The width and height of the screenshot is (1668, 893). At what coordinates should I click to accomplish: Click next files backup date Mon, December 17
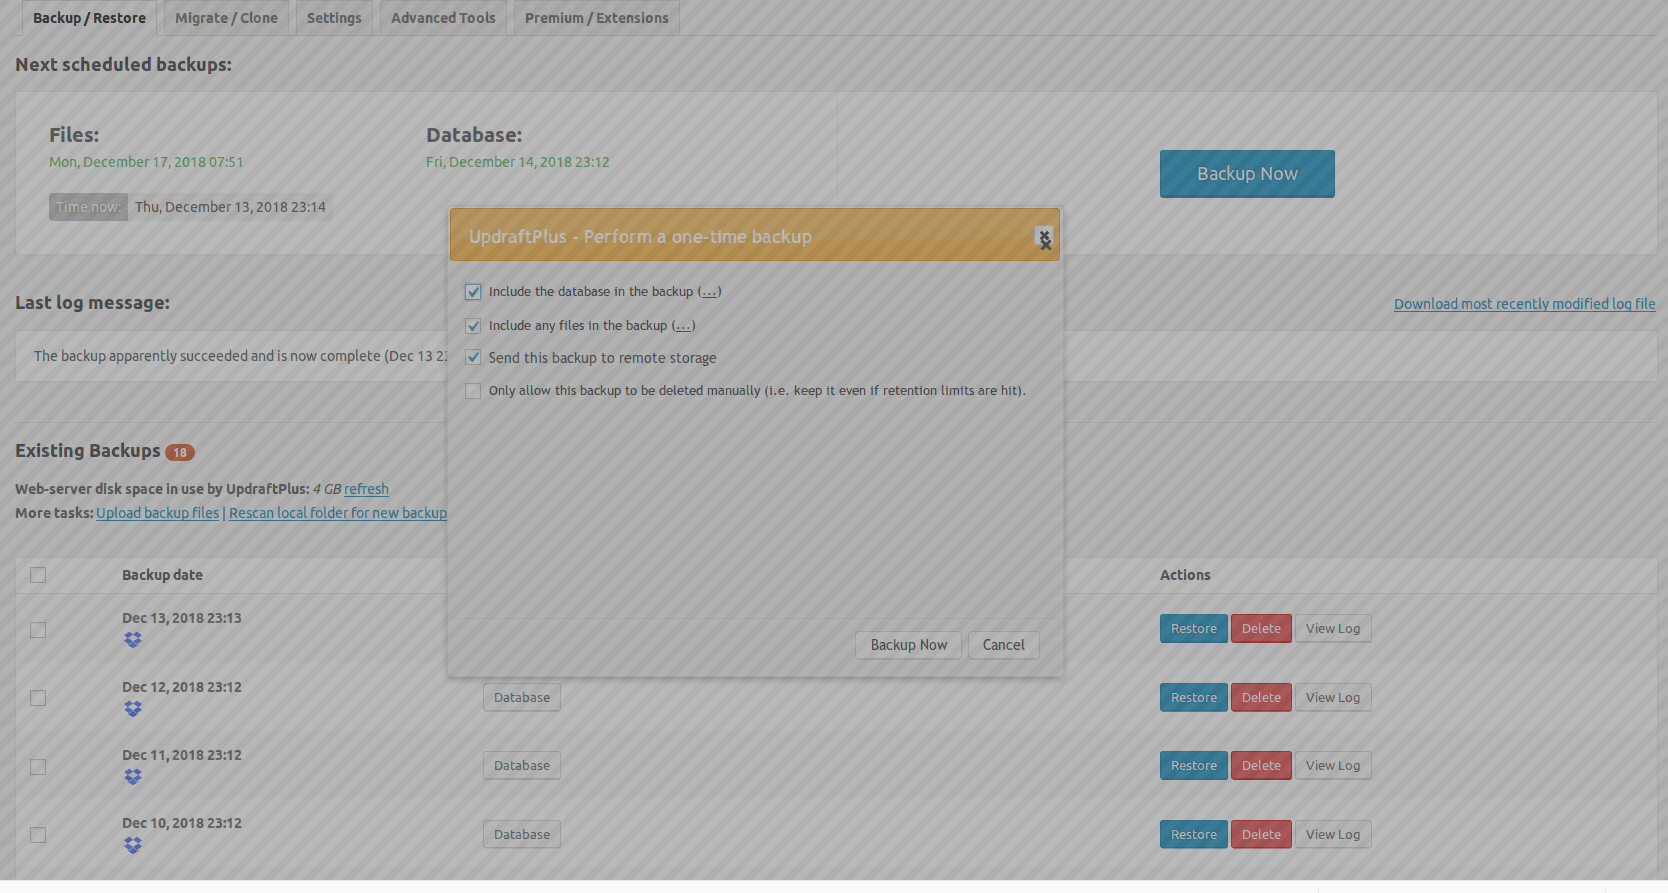[146, 162]
